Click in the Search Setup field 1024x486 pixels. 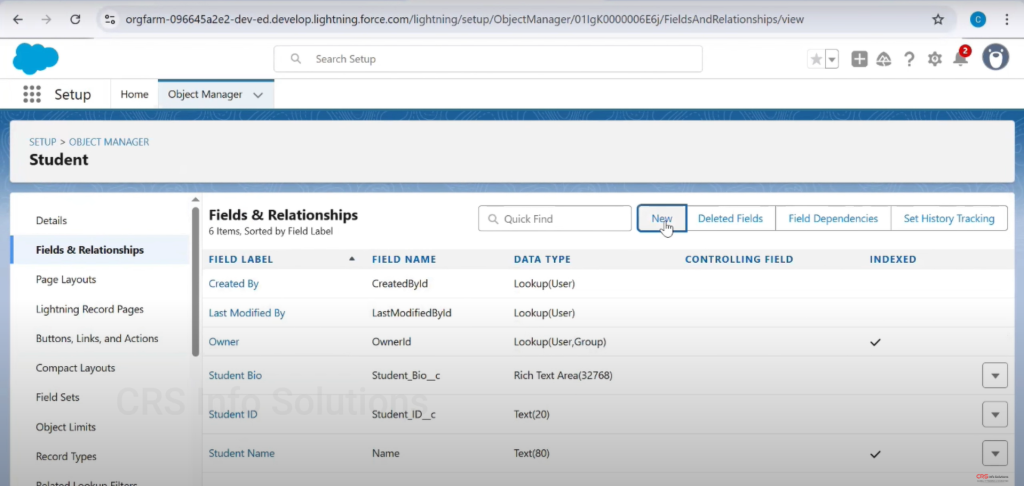click(488, 59)
